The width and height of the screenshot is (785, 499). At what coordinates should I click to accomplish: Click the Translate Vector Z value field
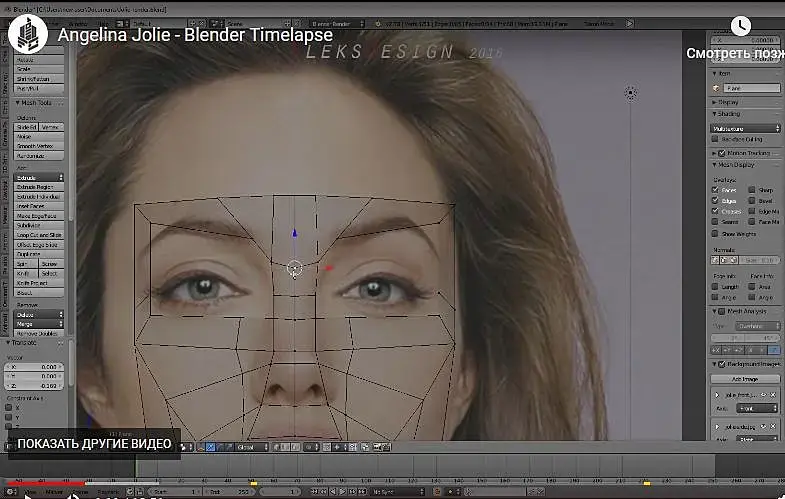point(35,386)
